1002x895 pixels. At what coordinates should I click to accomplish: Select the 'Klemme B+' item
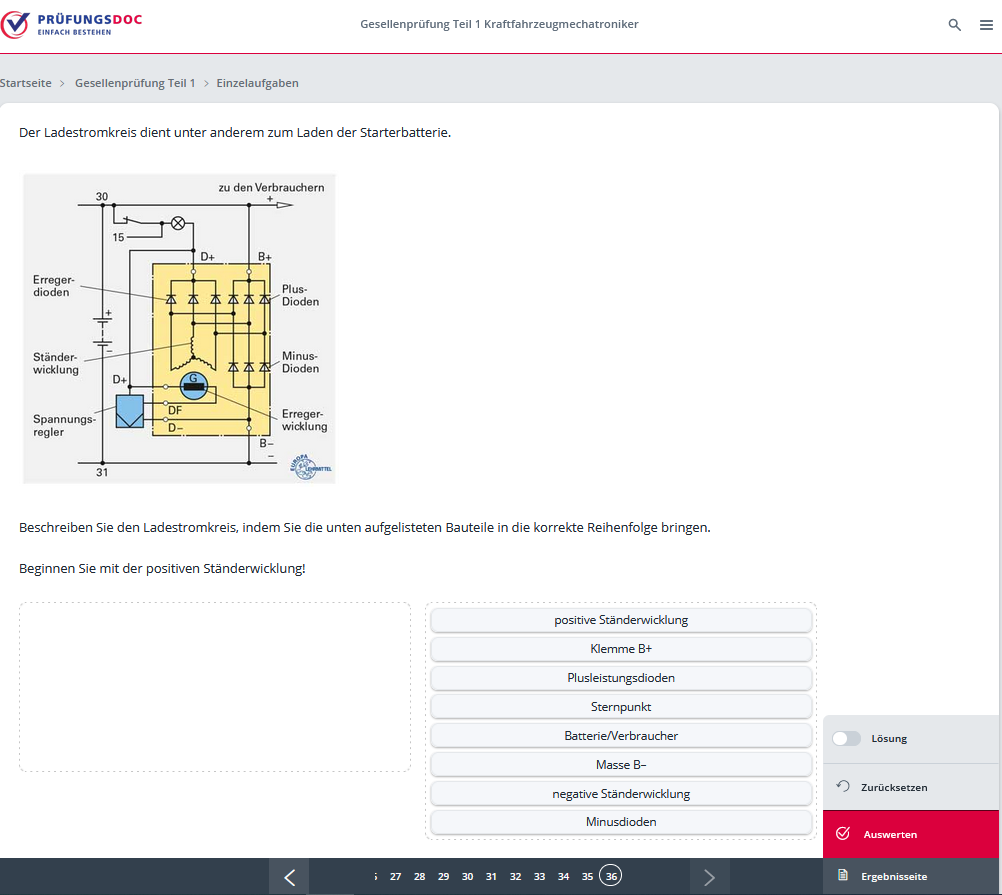click(621, 649)
